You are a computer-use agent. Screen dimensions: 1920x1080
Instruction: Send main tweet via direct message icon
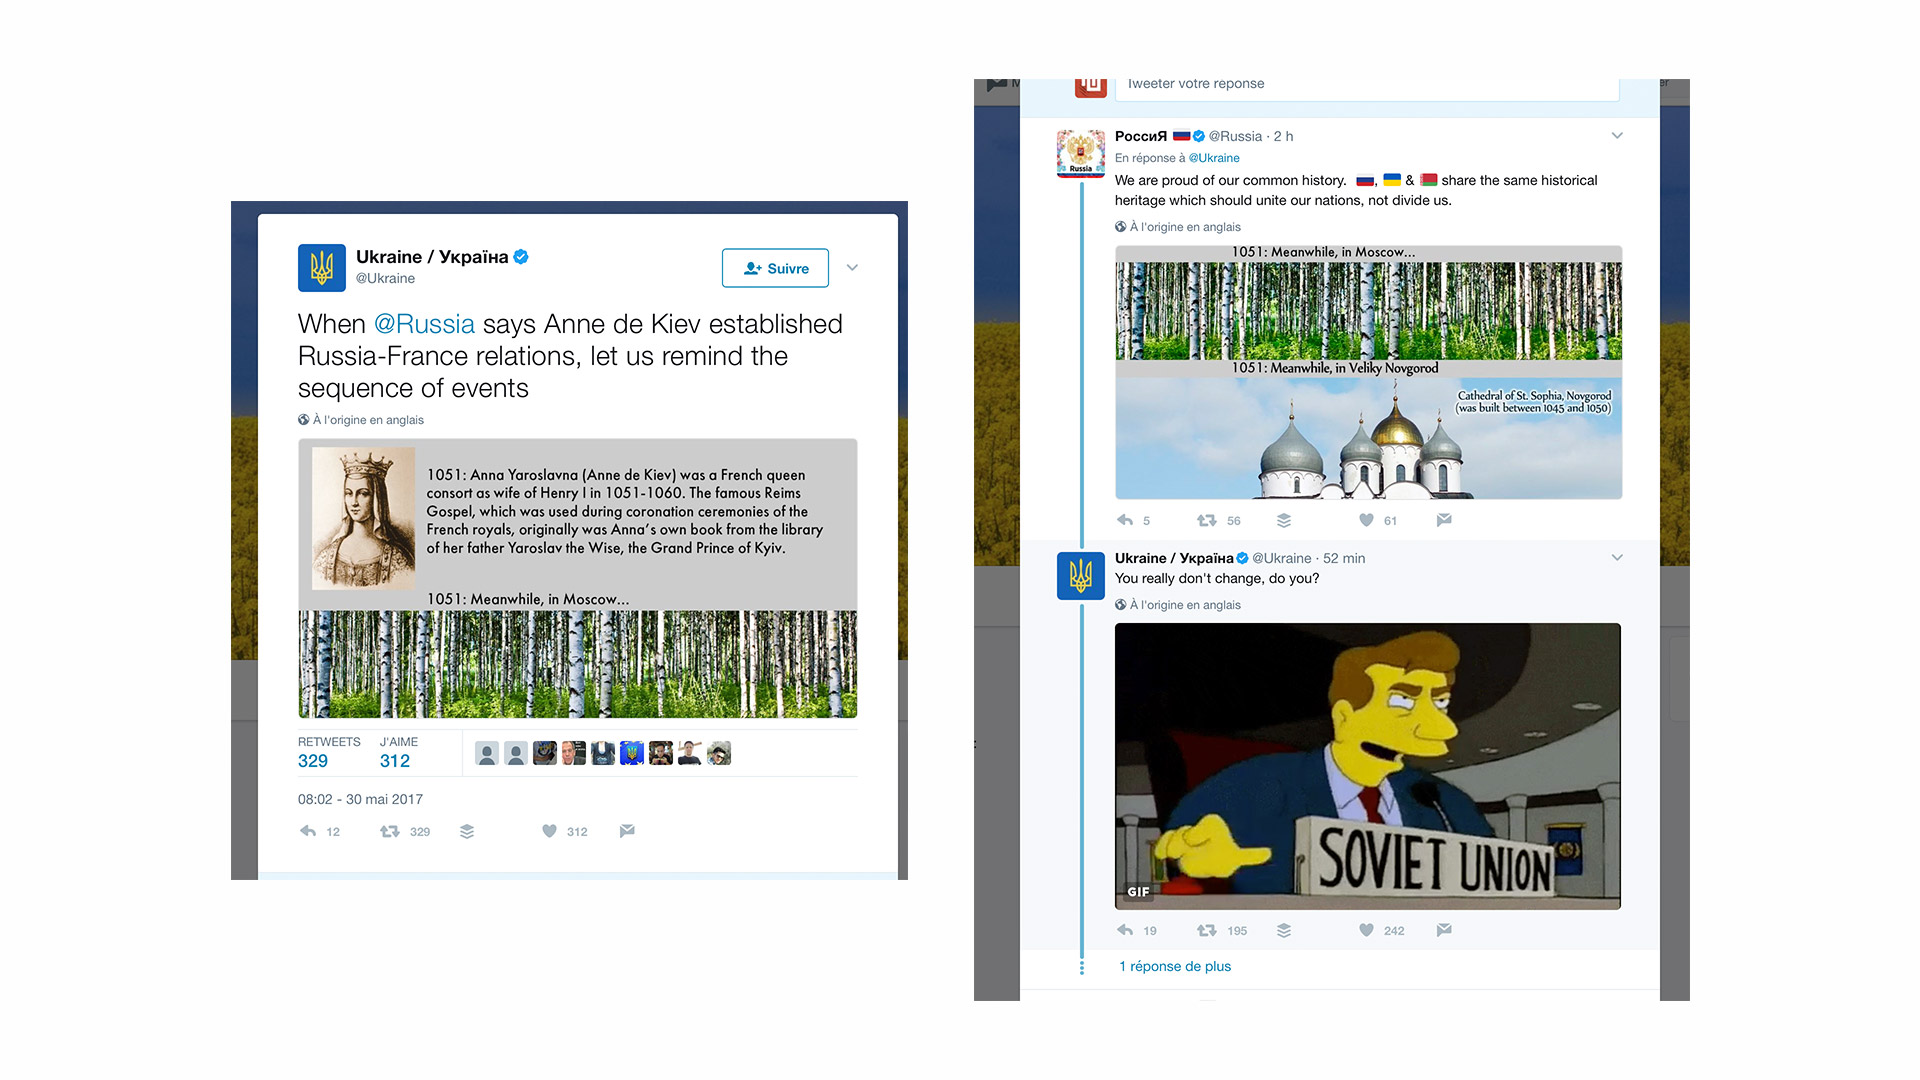(x=627, y=831)
